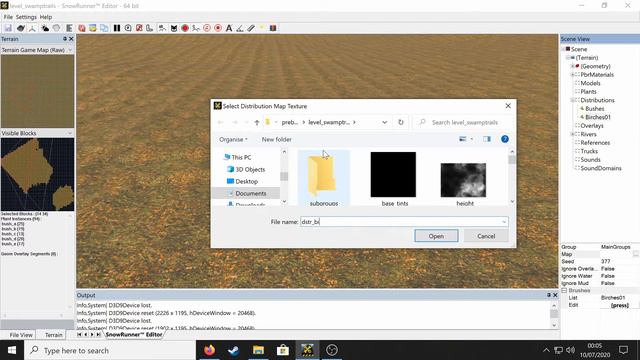Toggle auto-hide pin on Output panel
This screenshot has height=360, width=640.
pyautogui.click(x=549, y=295)
